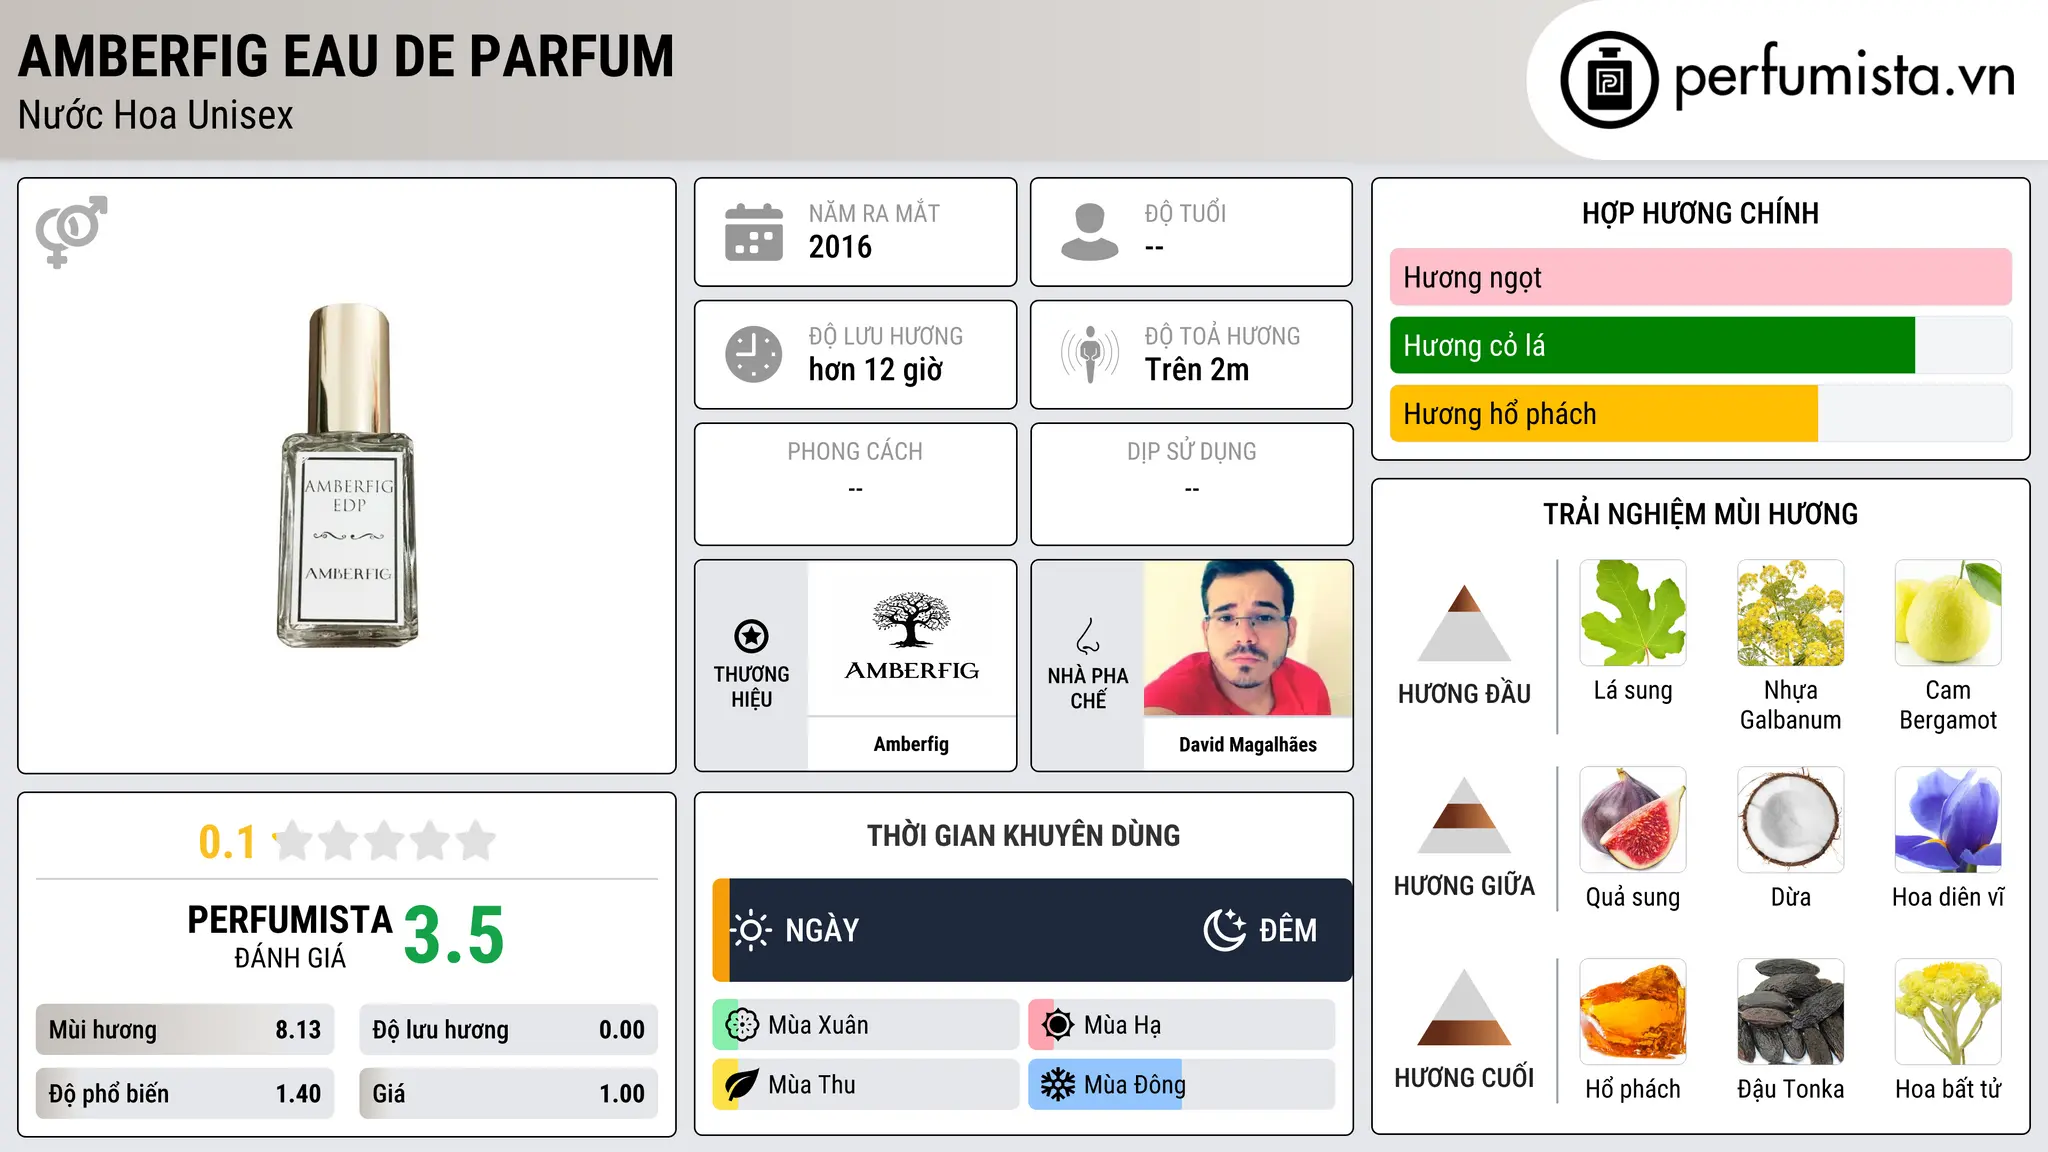Viewport: 2048px width, 1152px height.
Task: Click the Trên 2m sillage value
Action: click(x=1197, y=370)
